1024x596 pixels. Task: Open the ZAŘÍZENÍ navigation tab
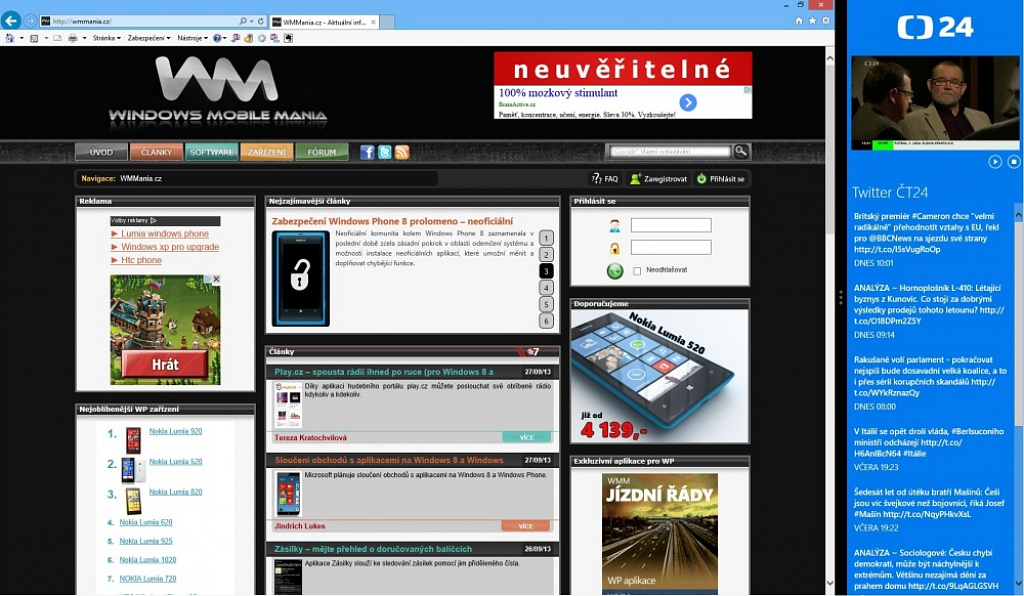[266, 152]
